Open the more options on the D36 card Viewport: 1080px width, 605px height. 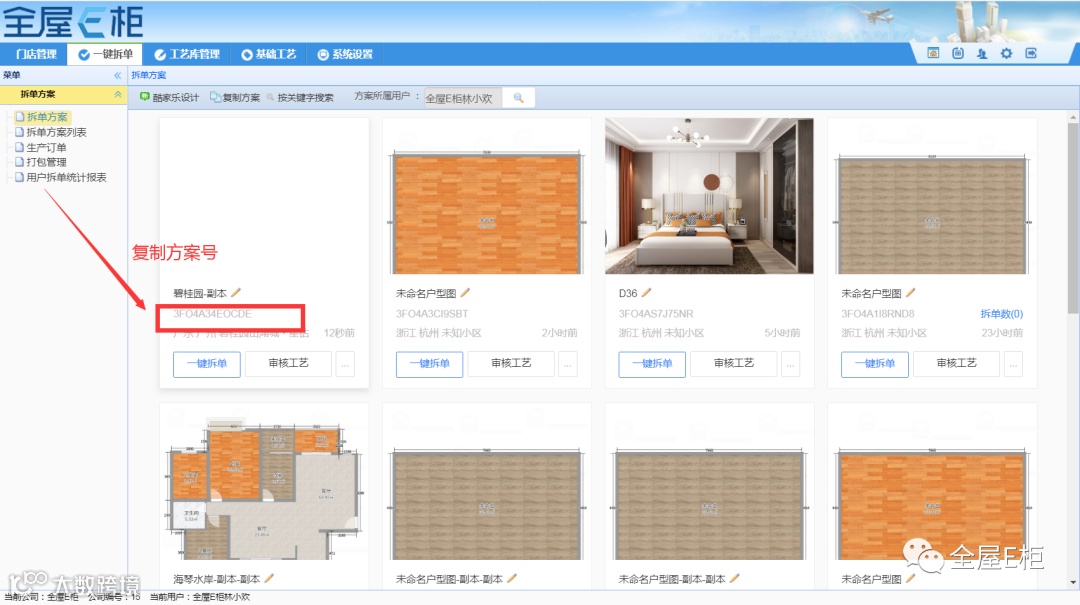(x=791, y=364)
